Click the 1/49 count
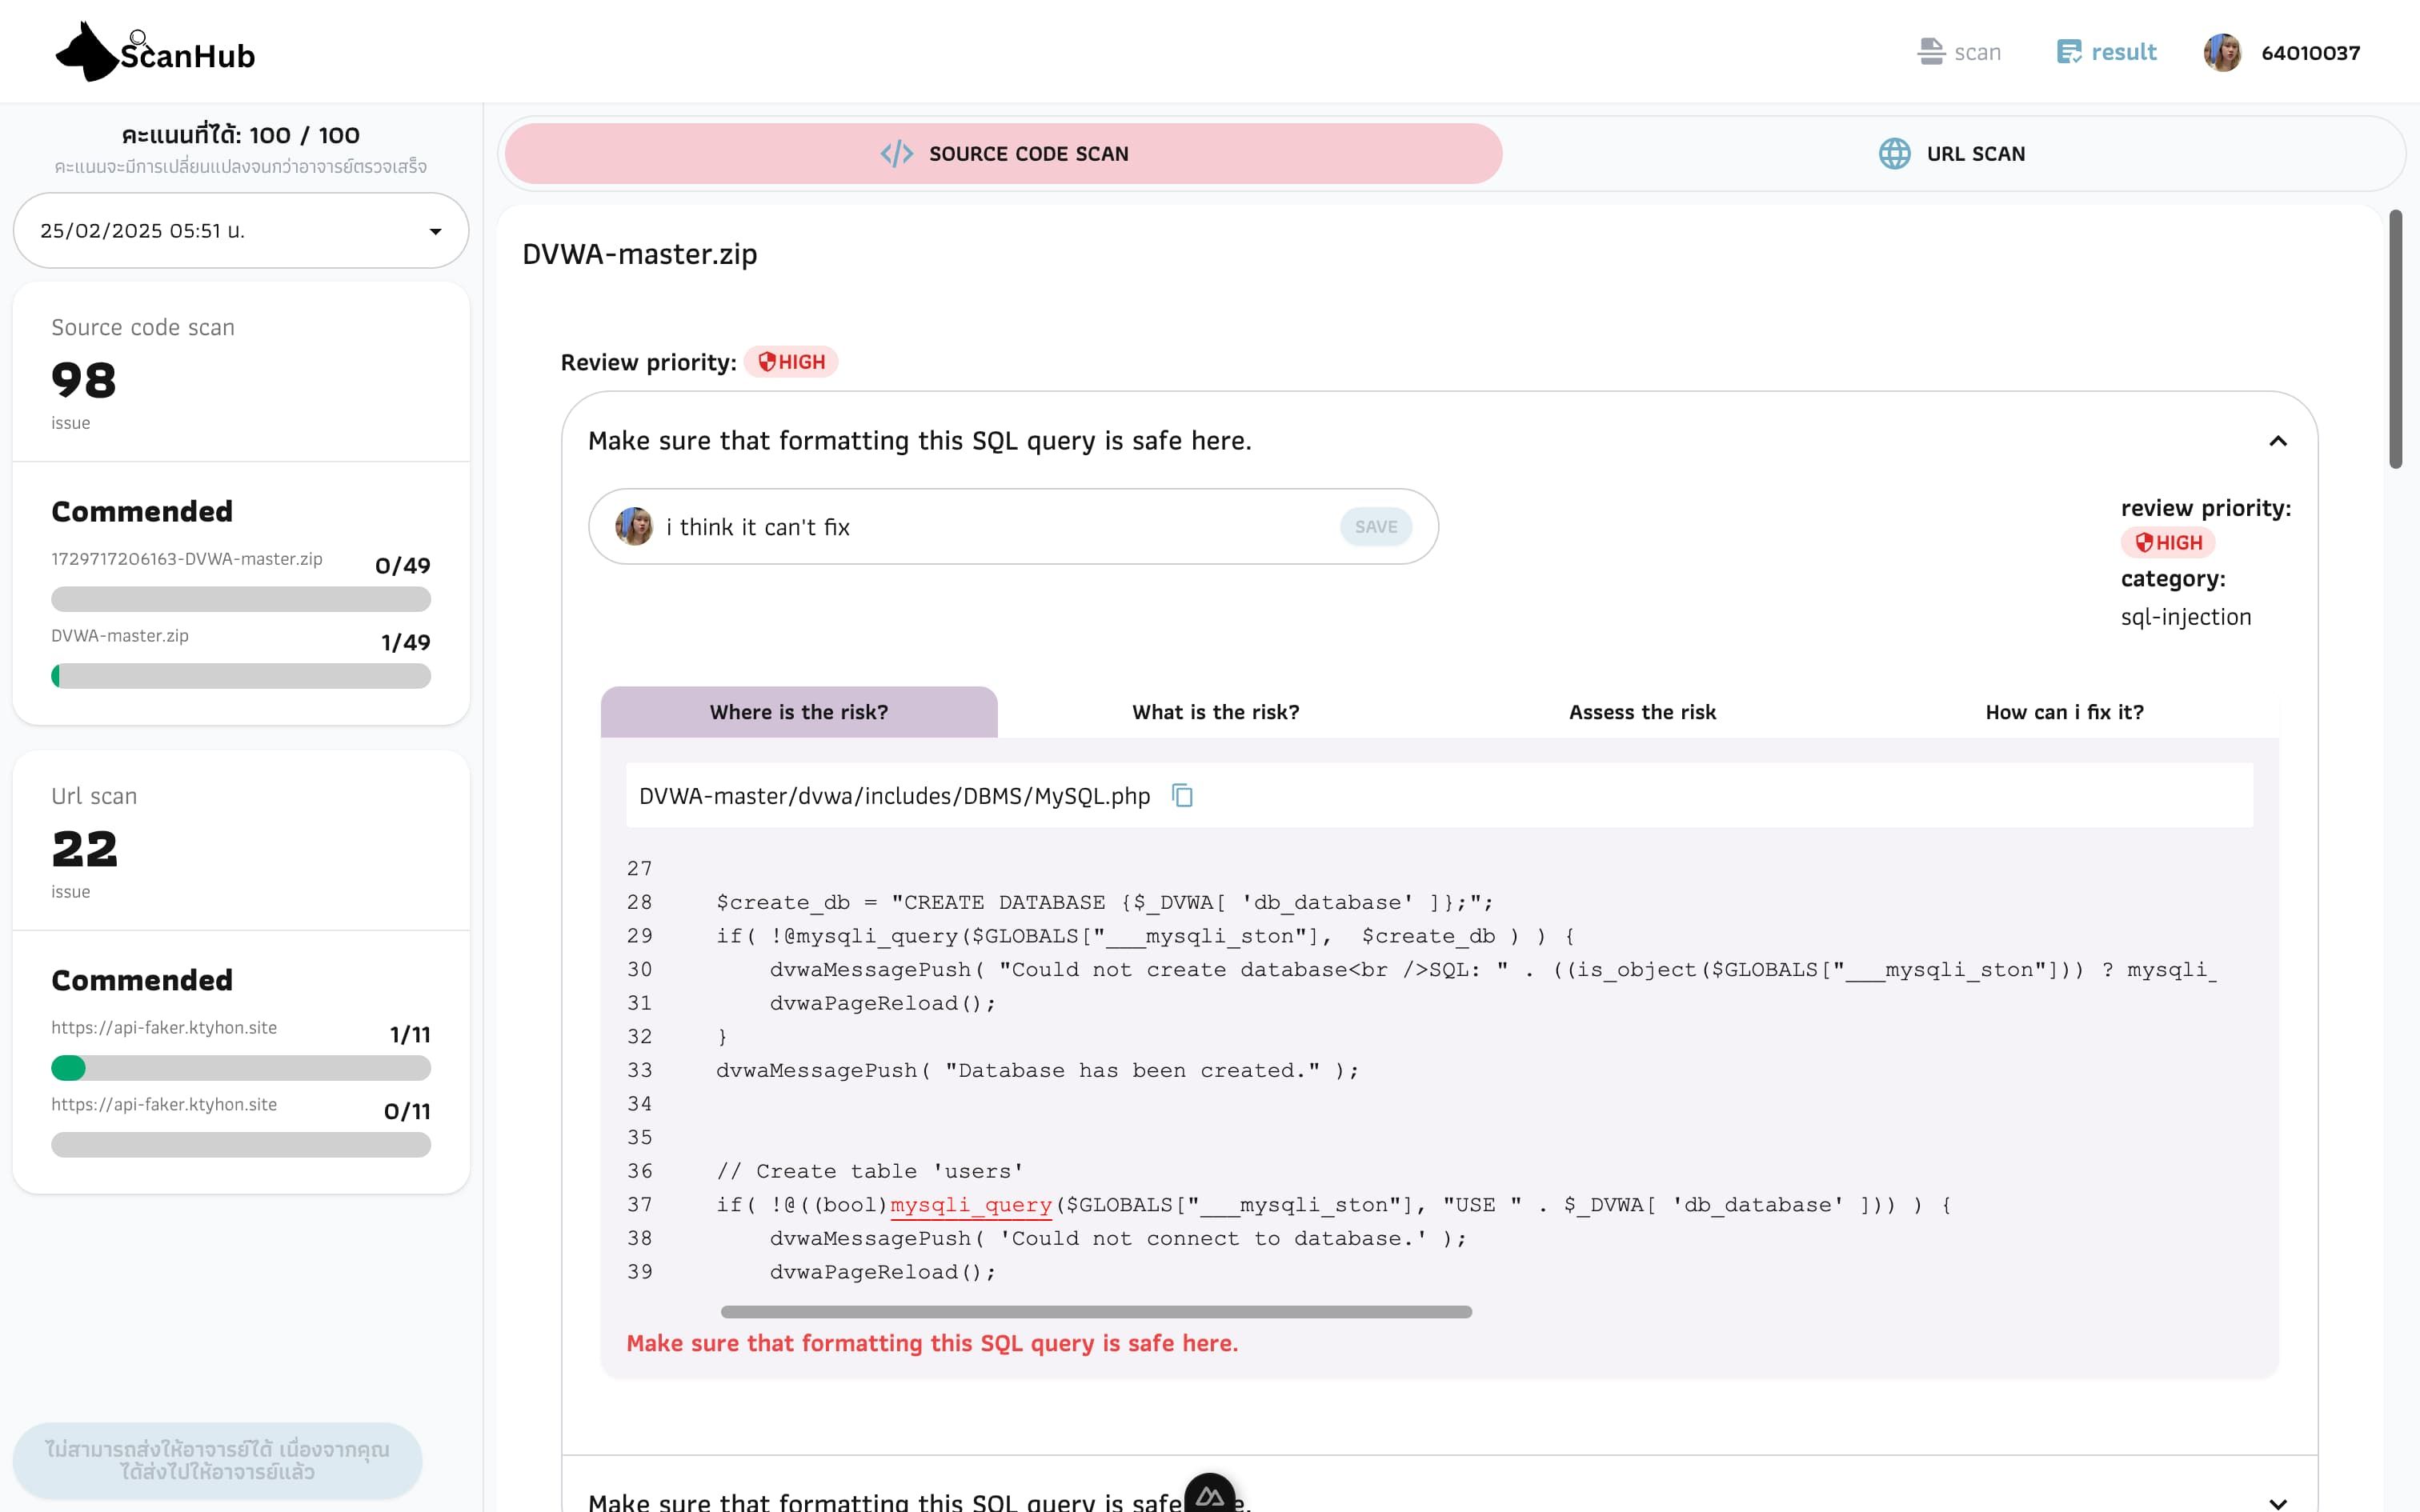This screenshot has width=2420, height=1512. point(406,643)
